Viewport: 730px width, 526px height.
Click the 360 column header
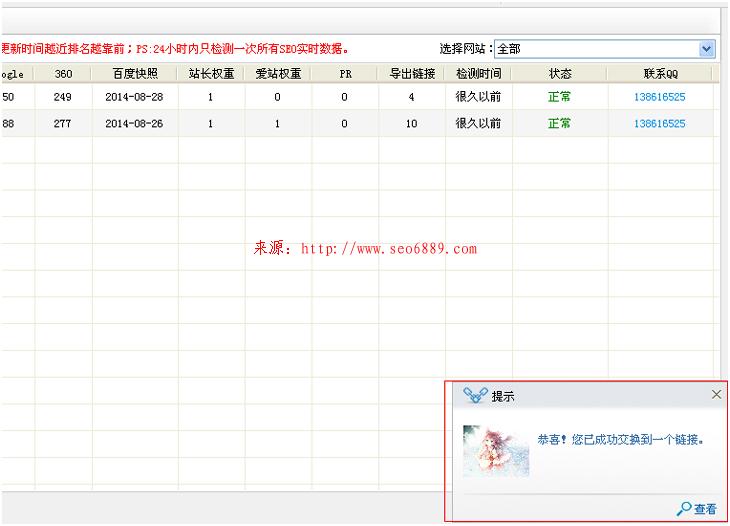pos(63,73)
